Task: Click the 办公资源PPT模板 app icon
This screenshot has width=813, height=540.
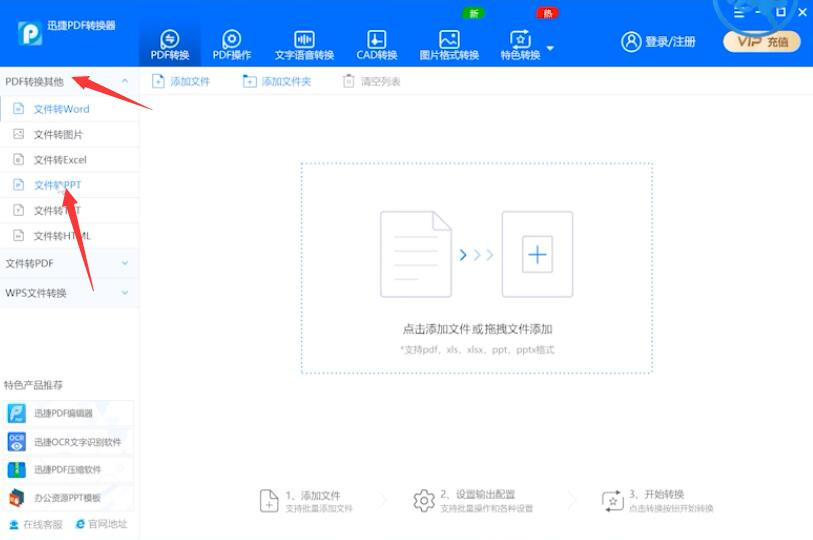Action: [17, 497]
